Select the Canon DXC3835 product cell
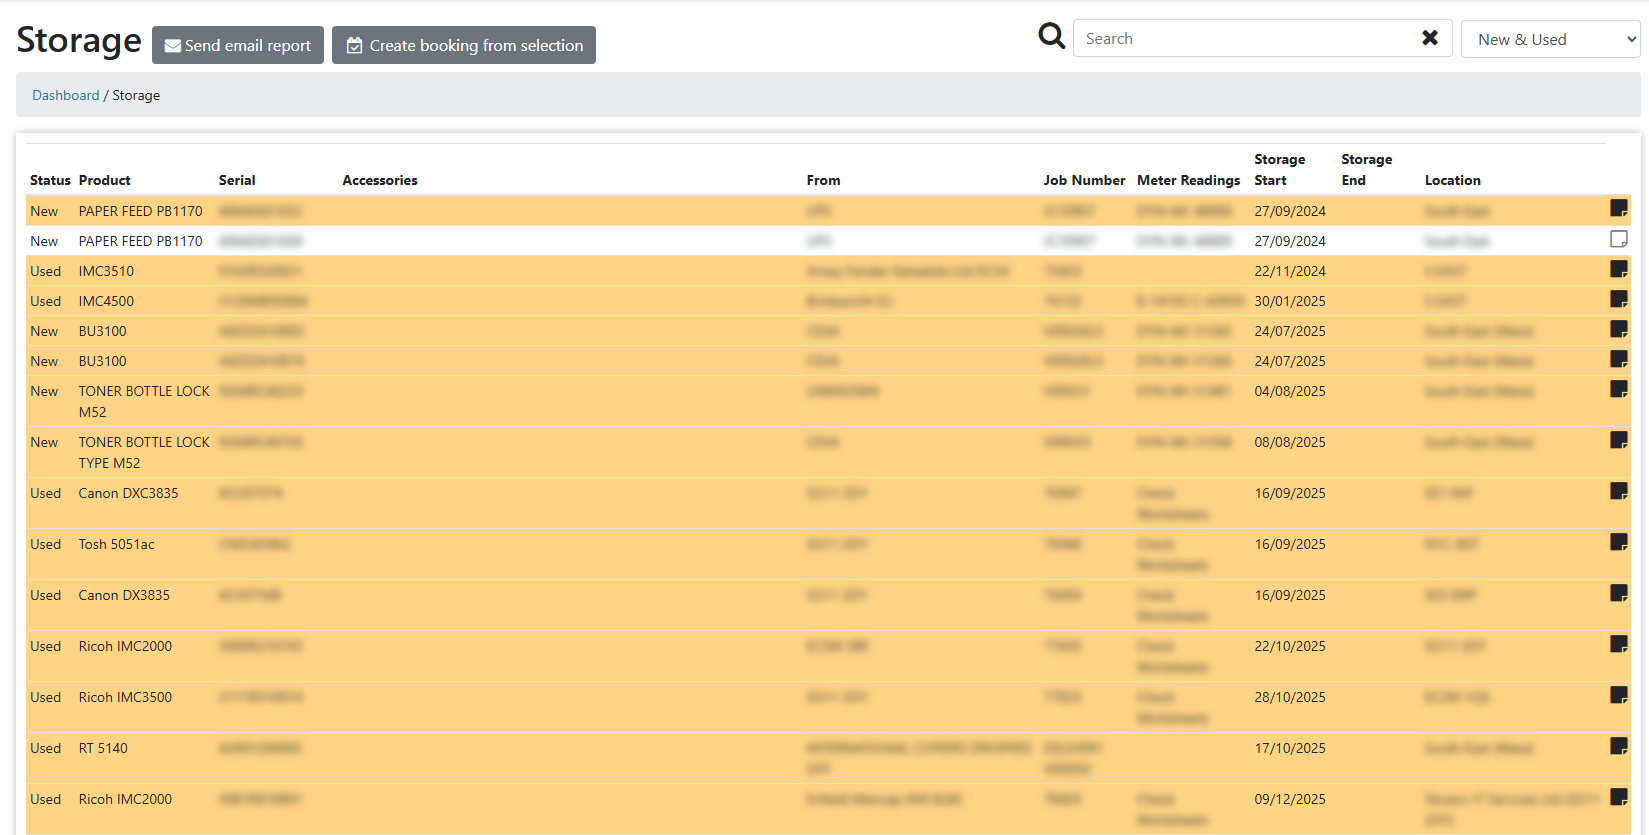Viewport: 1649px width, 835px height. [x=129, y=493]
